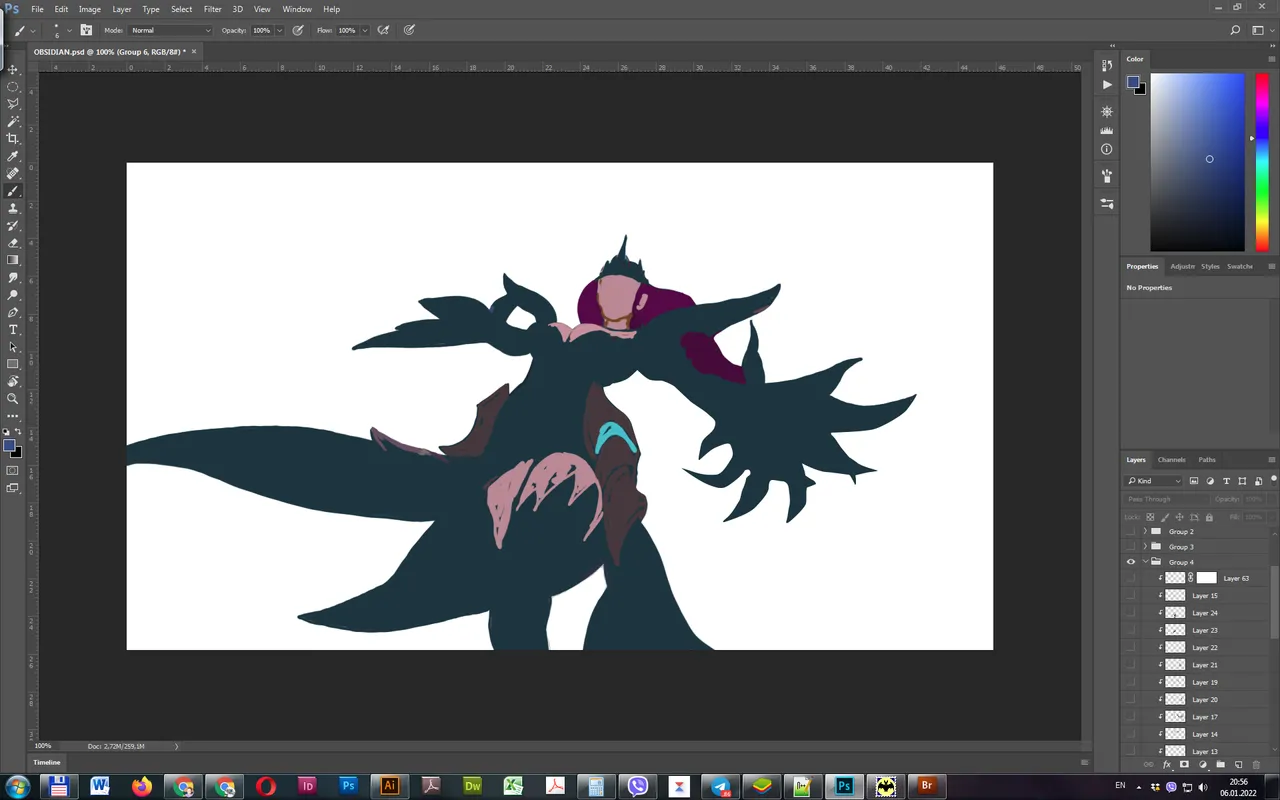
Task: Open the Color panel options menu
Action: 1271,59
